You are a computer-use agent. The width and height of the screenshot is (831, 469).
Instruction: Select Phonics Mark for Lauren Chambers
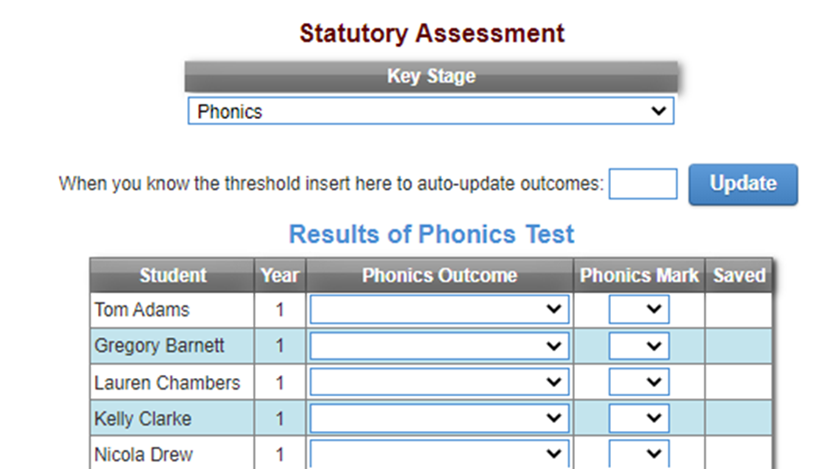click(639, 382)
